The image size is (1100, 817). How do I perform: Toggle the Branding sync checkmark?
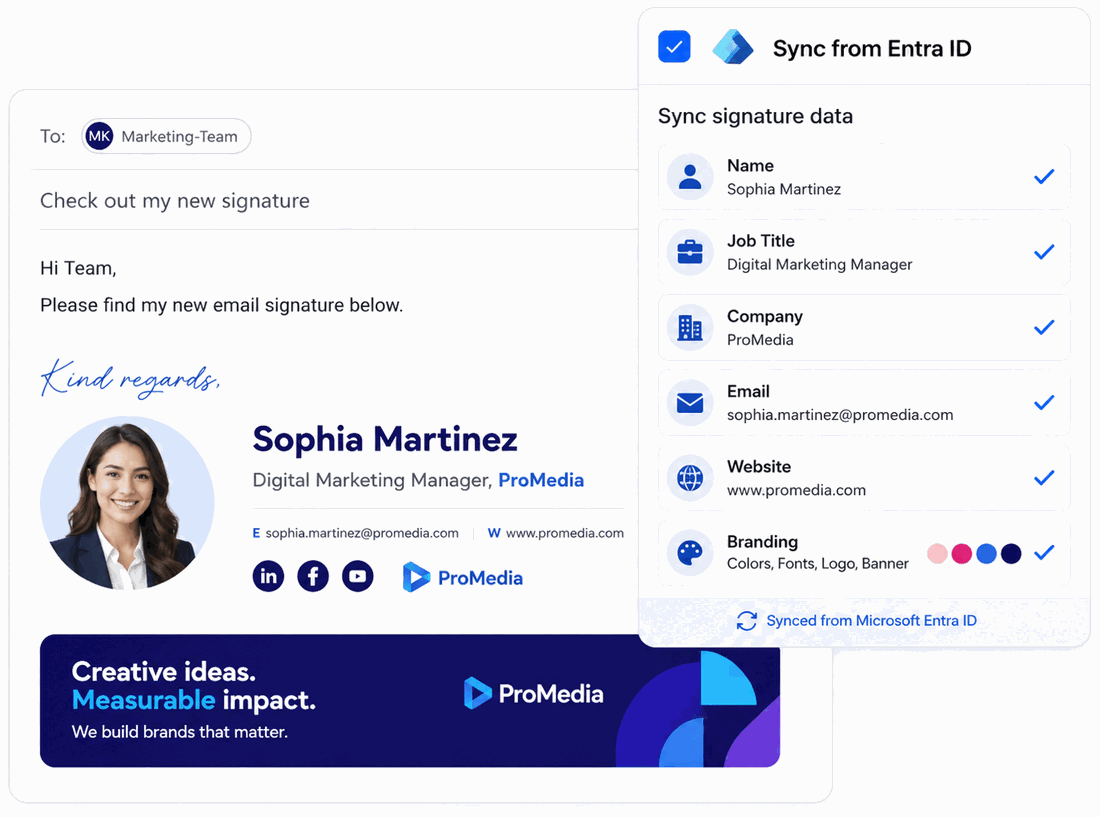point(1044,553)
